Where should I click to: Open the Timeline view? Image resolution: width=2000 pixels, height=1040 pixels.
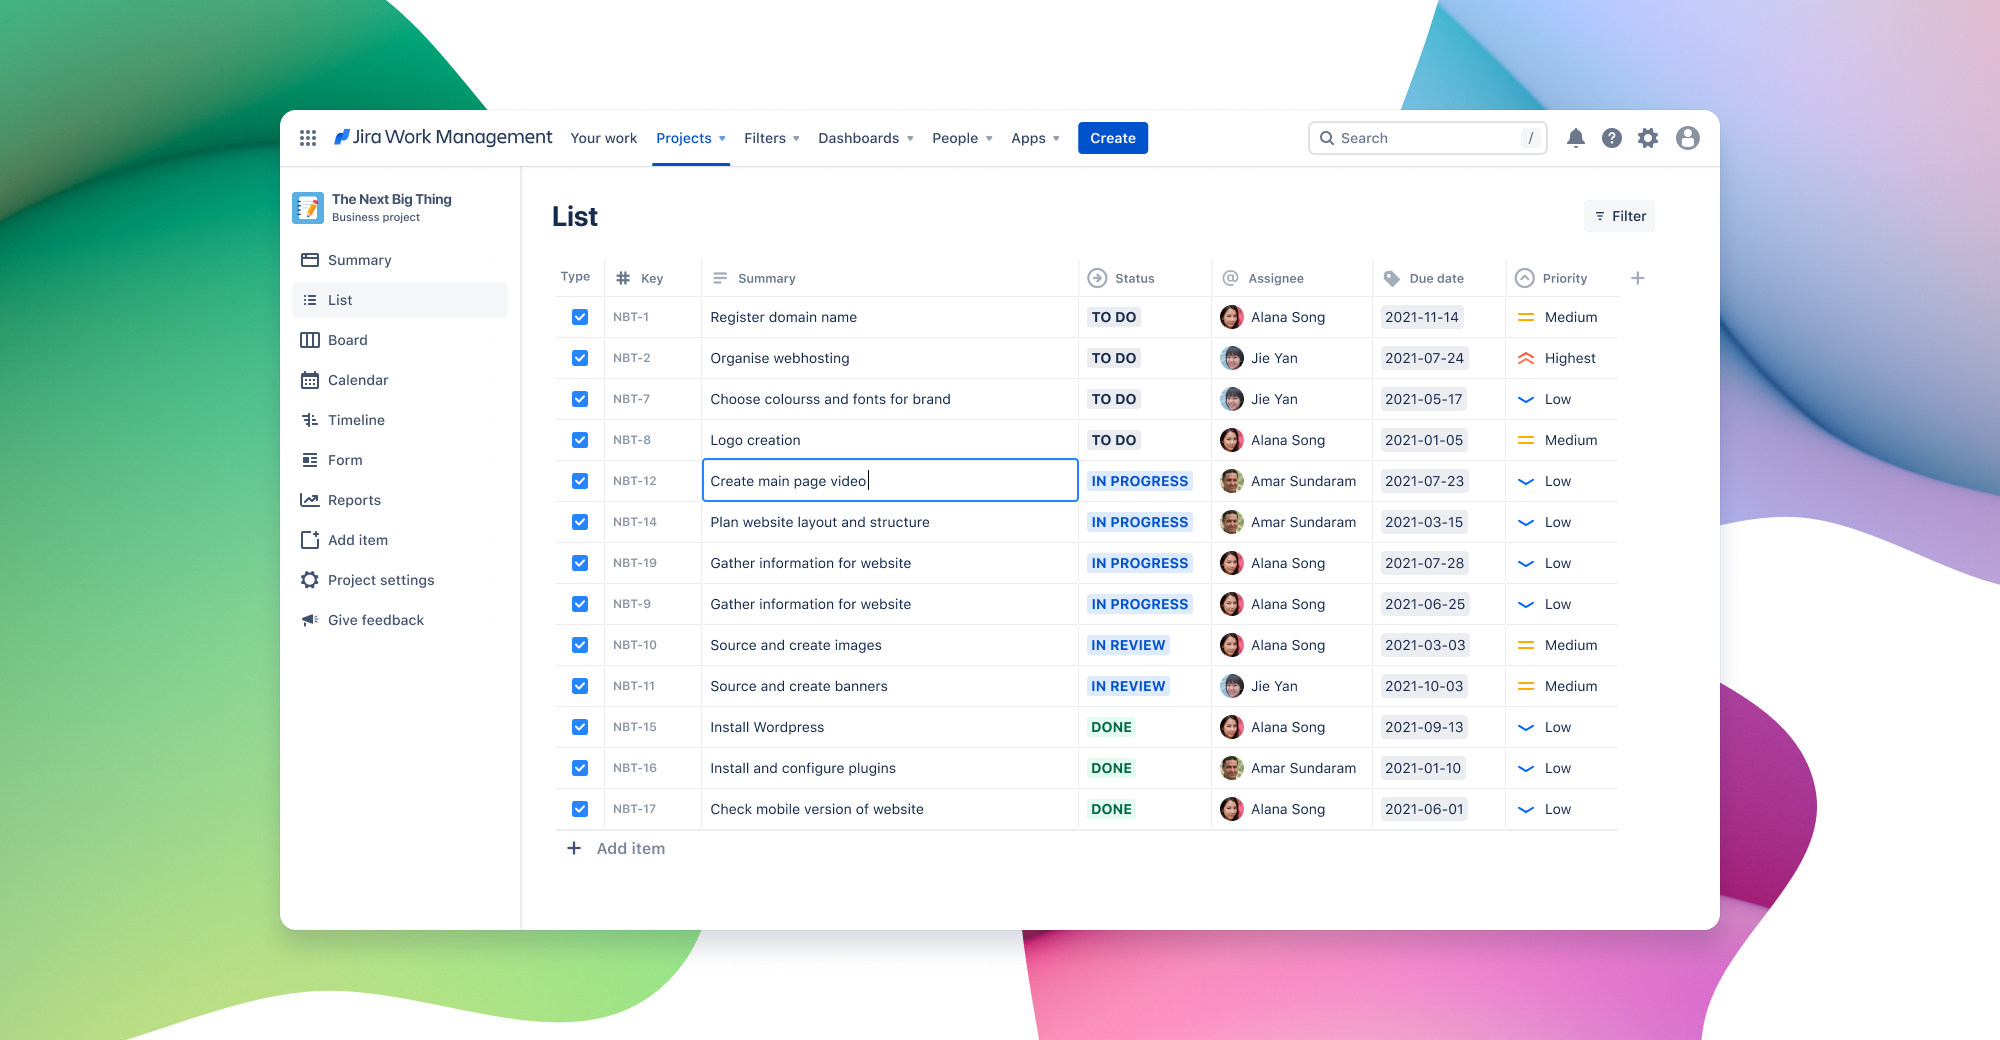[400, 420]
